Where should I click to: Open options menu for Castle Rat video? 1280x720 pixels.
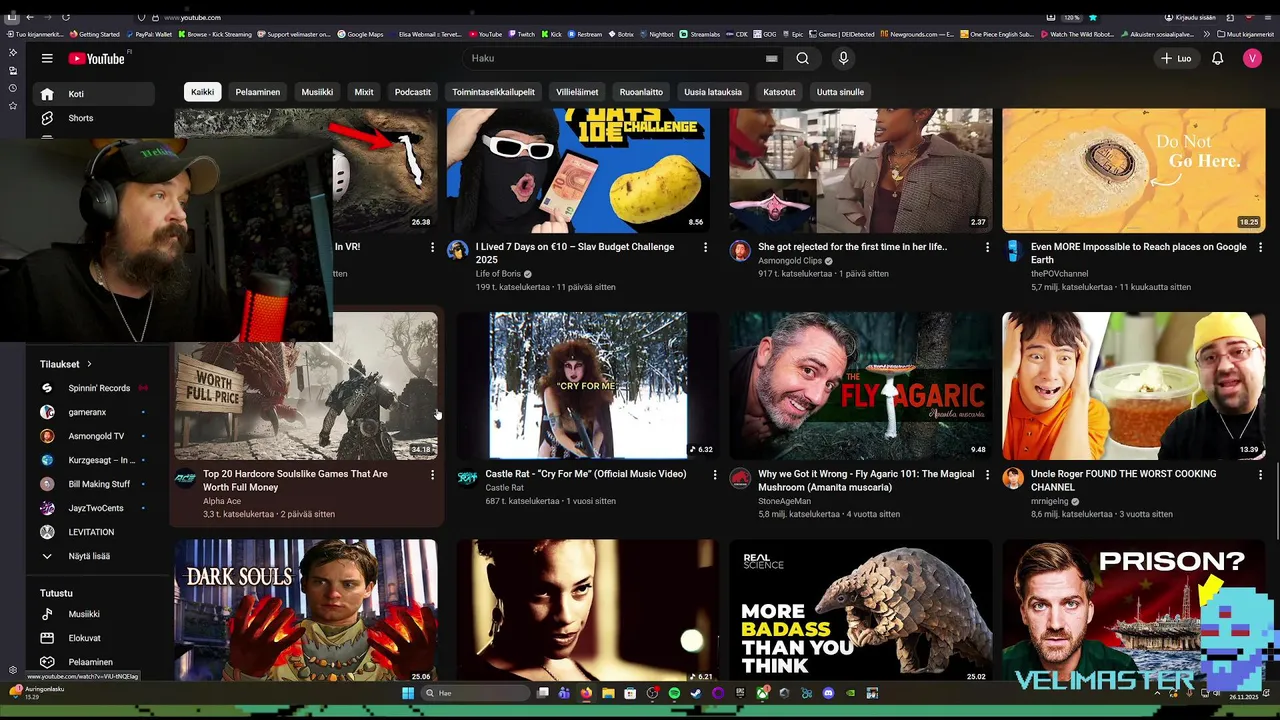pos(714,474)
